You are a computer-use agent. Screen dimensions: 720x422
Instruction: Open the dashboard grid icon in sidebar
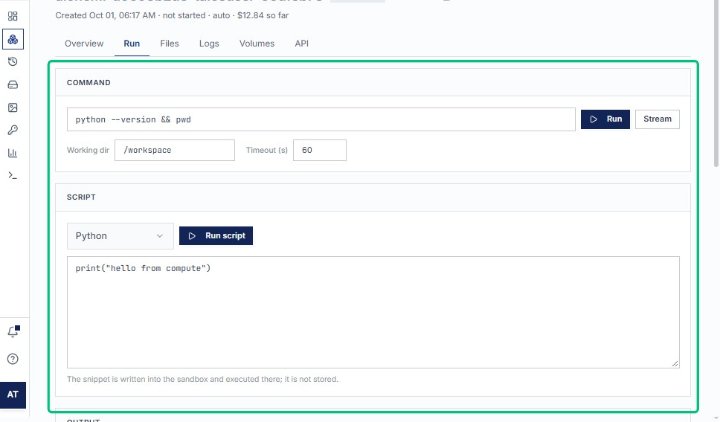tap(13, 16)
